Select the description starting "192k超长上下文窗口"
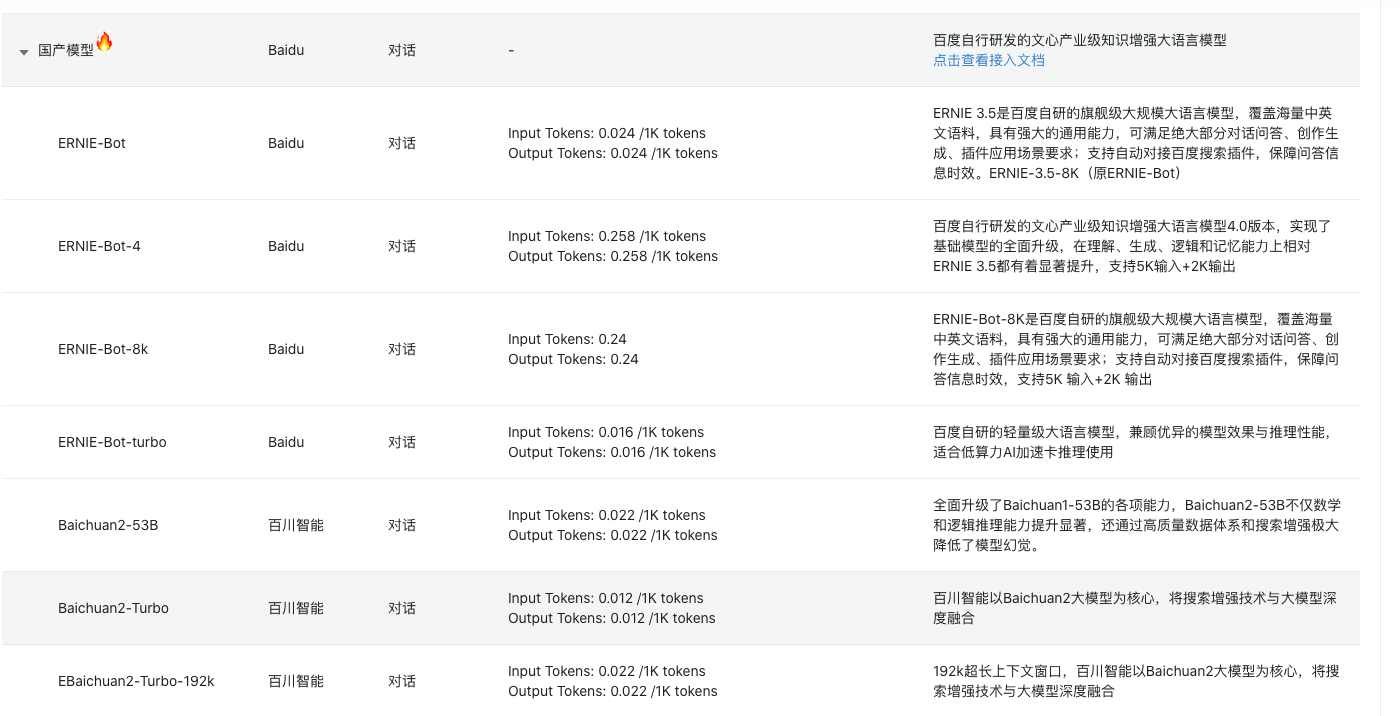 (x=1136, y=681)
